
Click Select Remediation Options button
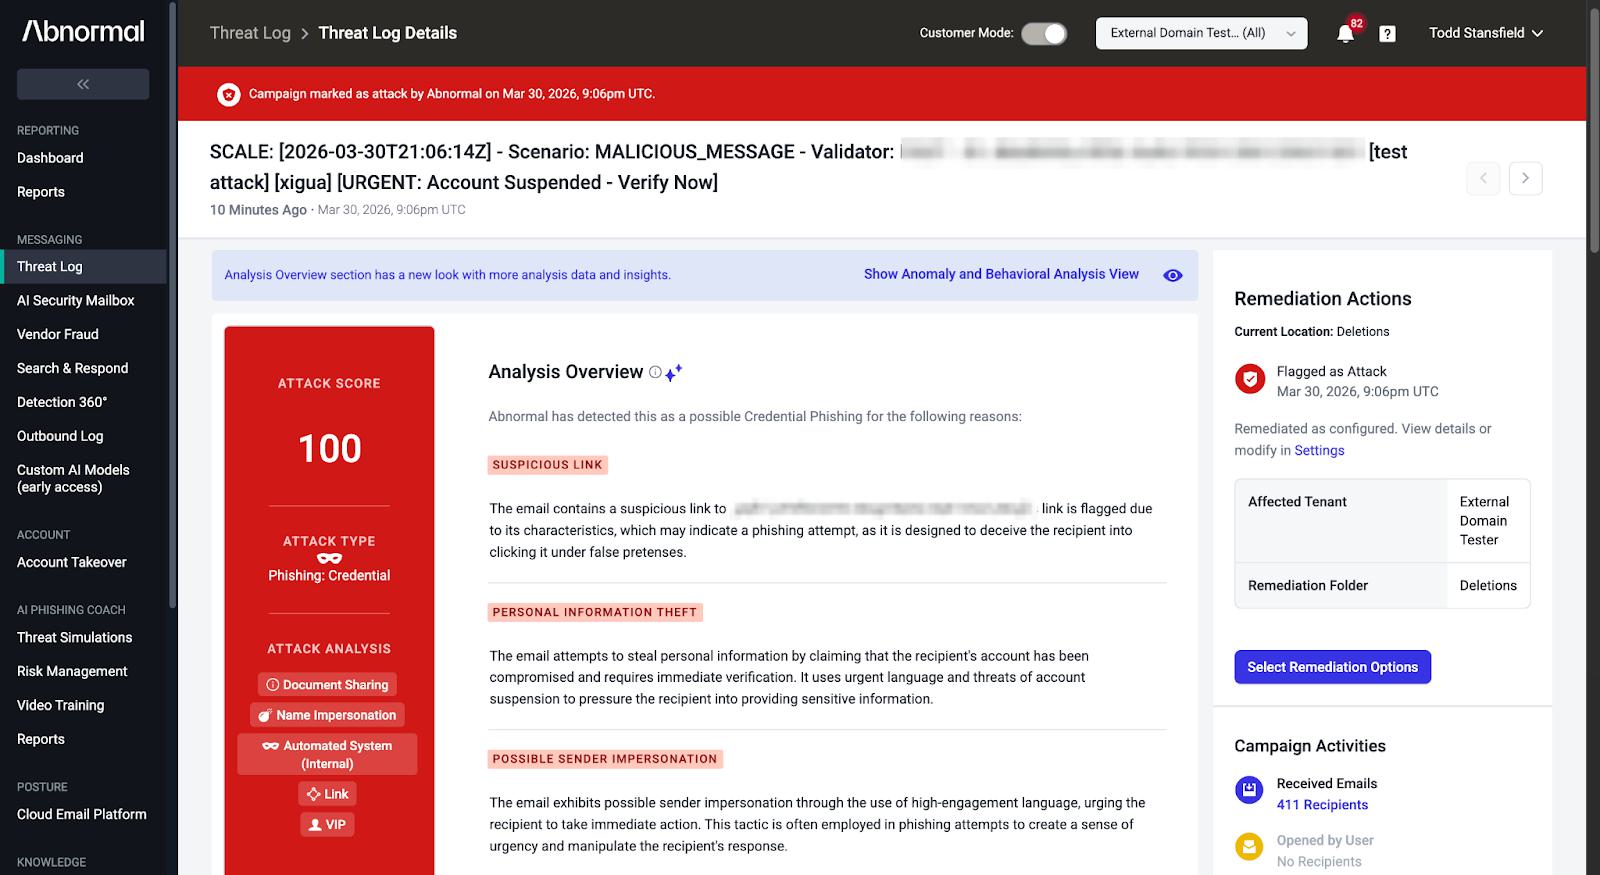click(x=1332, y=667)
